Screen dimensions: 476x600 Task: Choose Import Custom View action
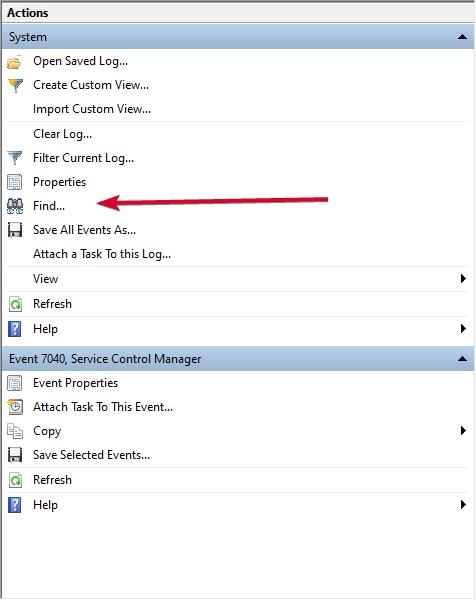tap(92, 109)
